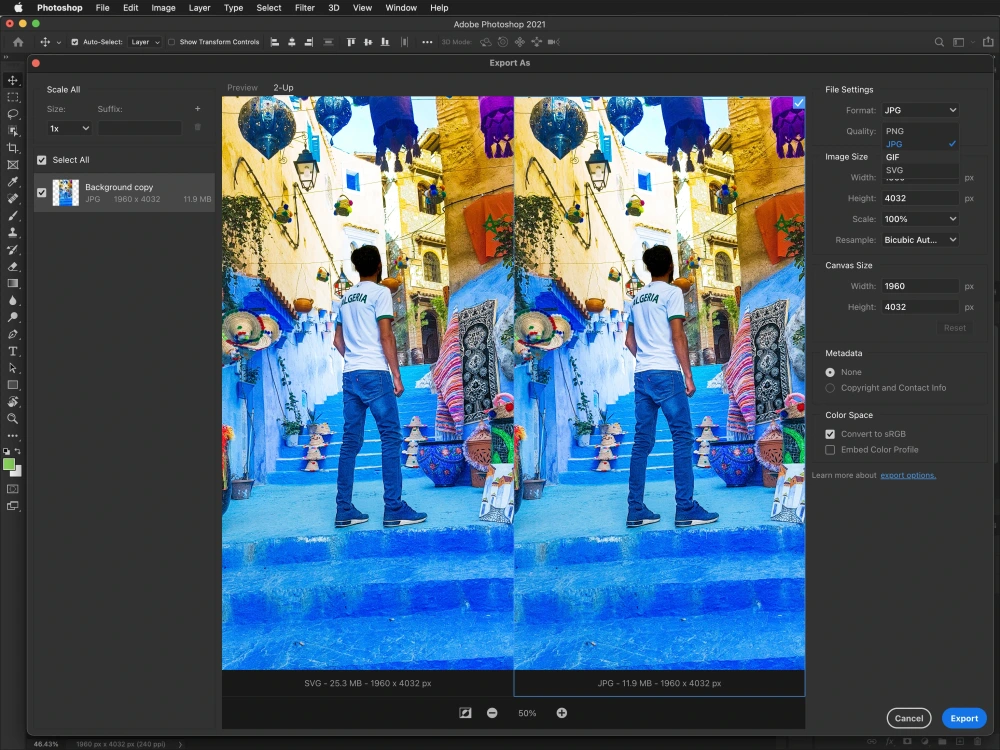Select Copyright and Contact Info radio button

(x=830, y=388)
